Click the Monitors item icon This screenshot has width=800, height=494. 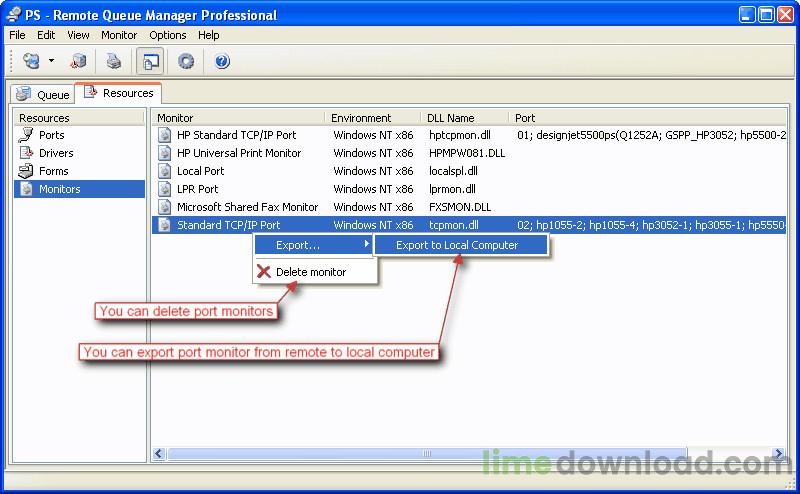coord(27,189)
